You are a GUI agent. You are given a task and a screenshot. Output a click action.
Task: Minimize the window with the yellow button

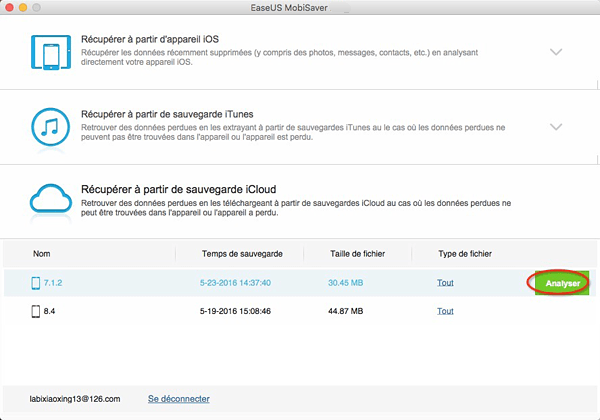tap(23, 7)
